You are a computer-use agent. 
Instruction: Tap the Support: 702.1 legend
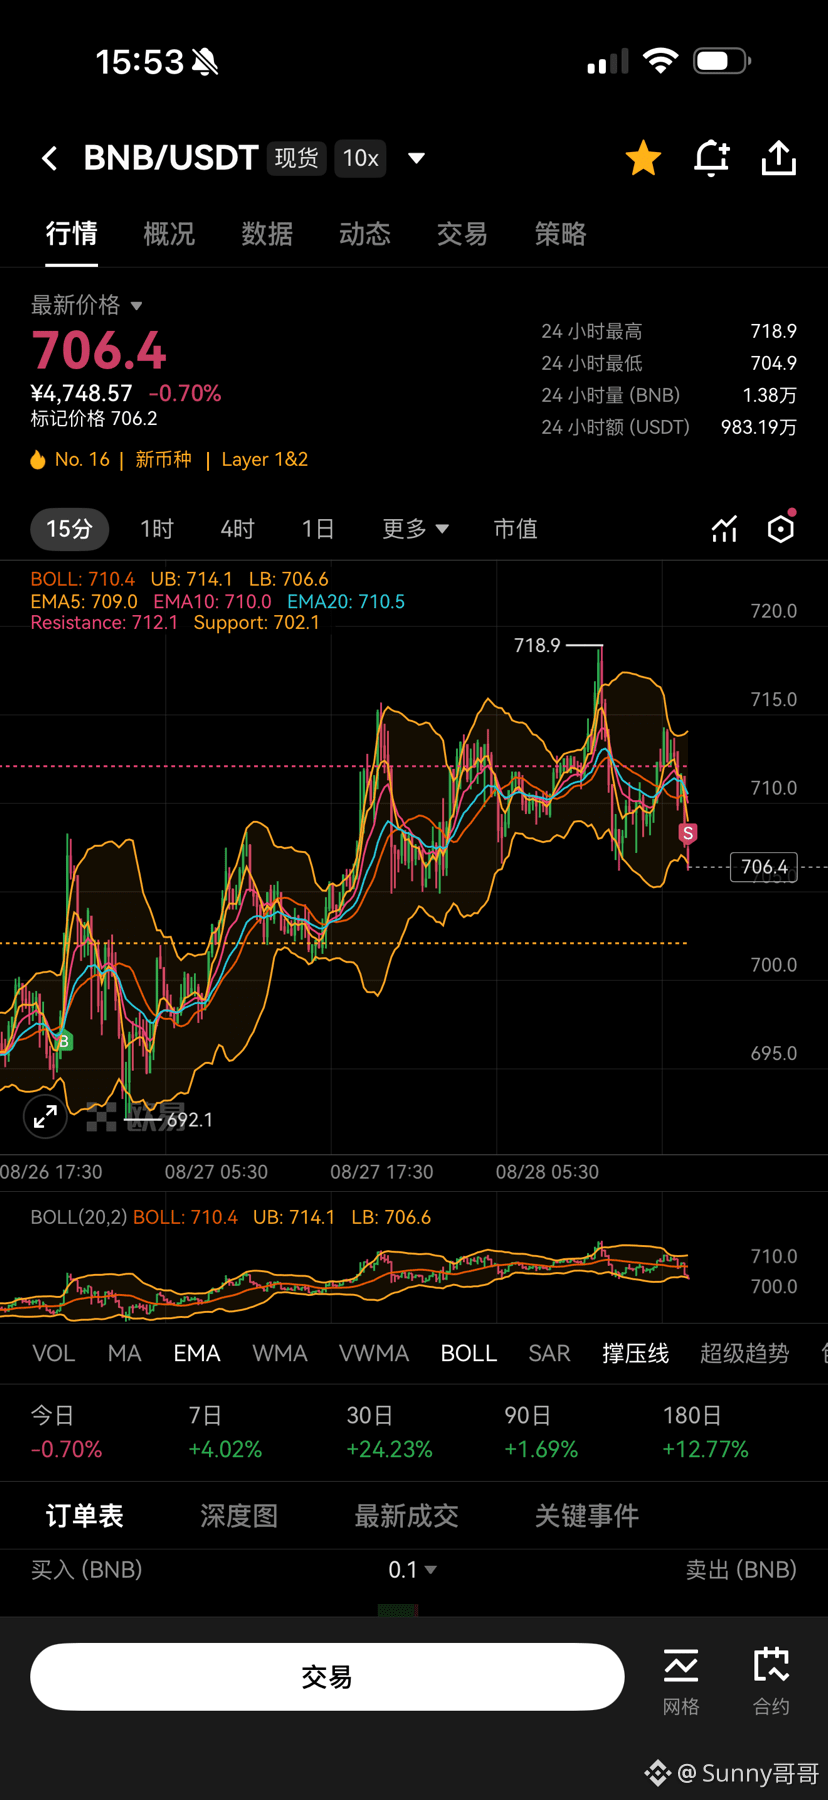(x=257, y=623)
